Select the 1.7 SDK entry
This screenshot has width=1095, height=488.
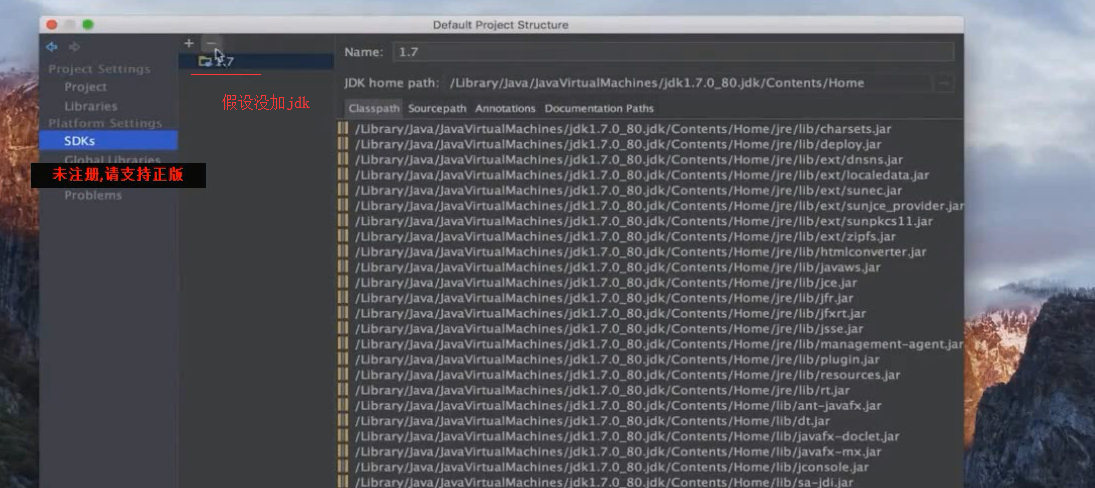tap(256, 61)
